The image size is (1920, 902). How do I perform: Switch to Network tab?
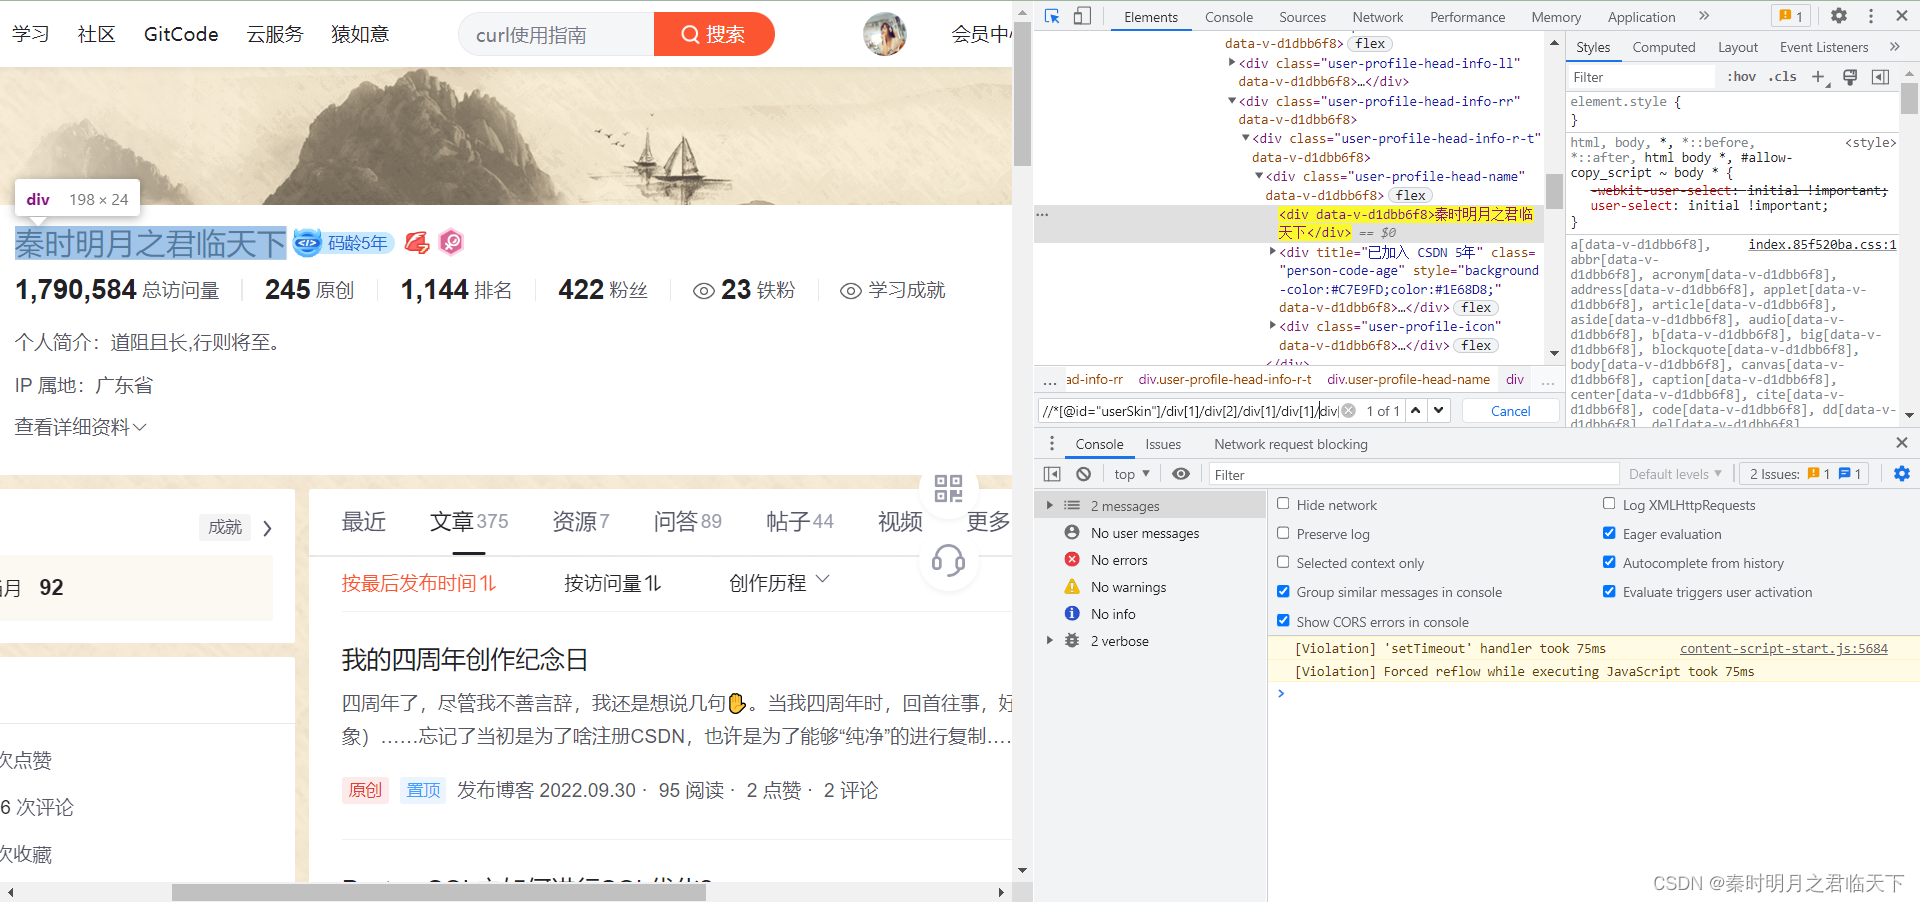[1378, 17]
